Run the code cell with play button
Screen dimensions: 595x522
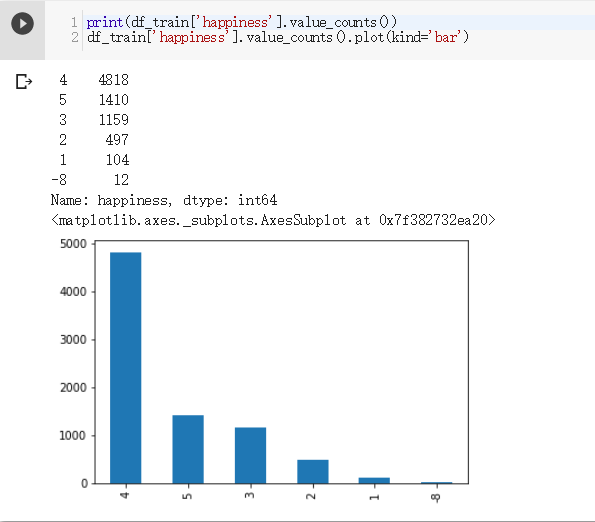pos(22,24)
